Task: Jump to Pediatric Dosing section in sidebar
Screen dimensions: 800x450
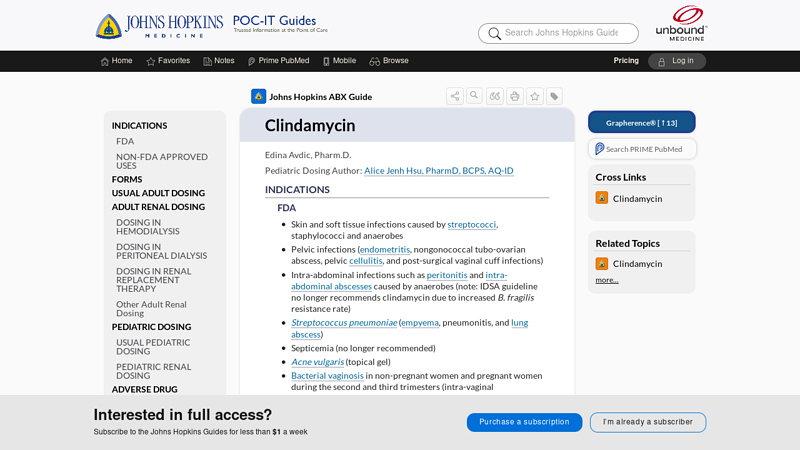Action: [151, 327]
